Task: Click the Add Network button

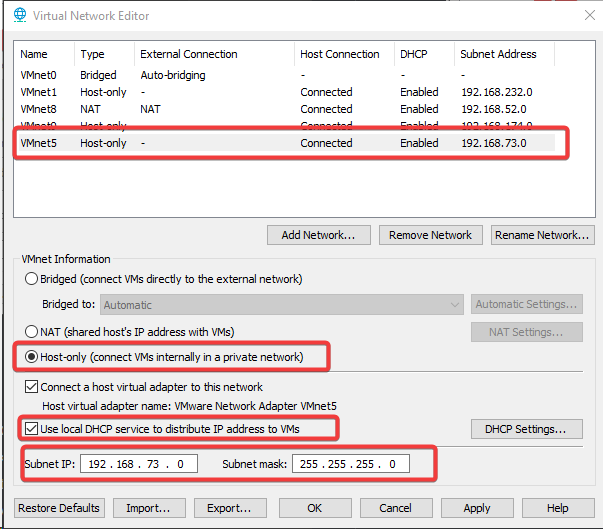Action: [x=319, y=235]
